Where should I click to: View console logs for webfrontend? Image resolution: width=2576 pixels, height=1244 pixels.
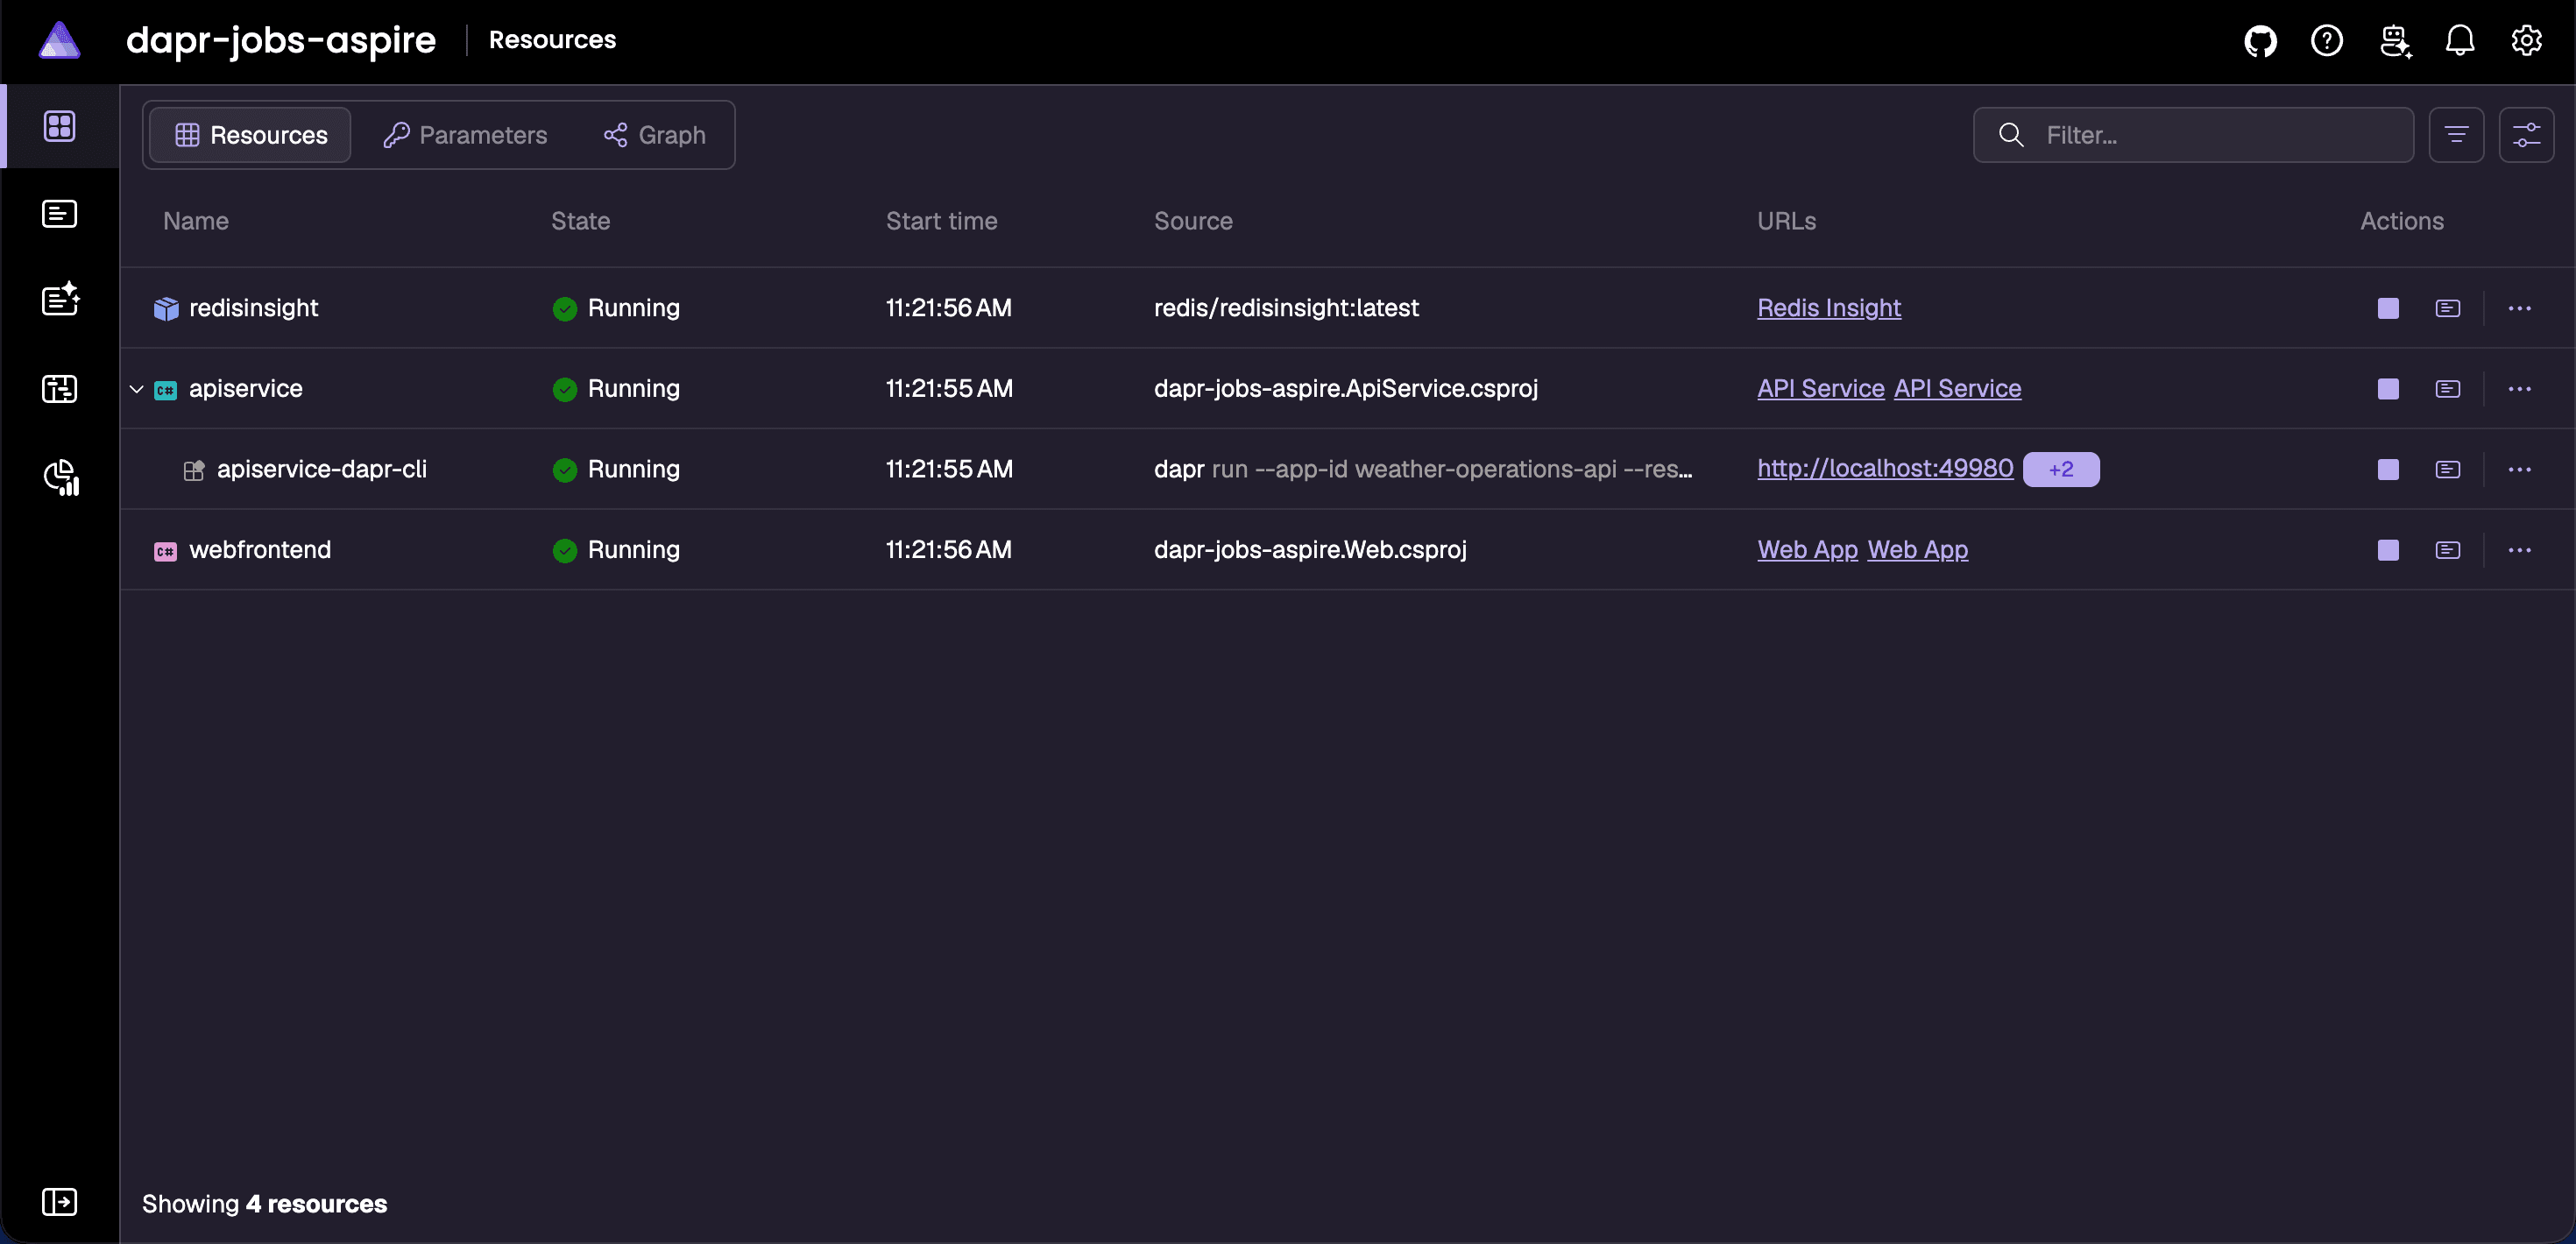[2448, 550]
